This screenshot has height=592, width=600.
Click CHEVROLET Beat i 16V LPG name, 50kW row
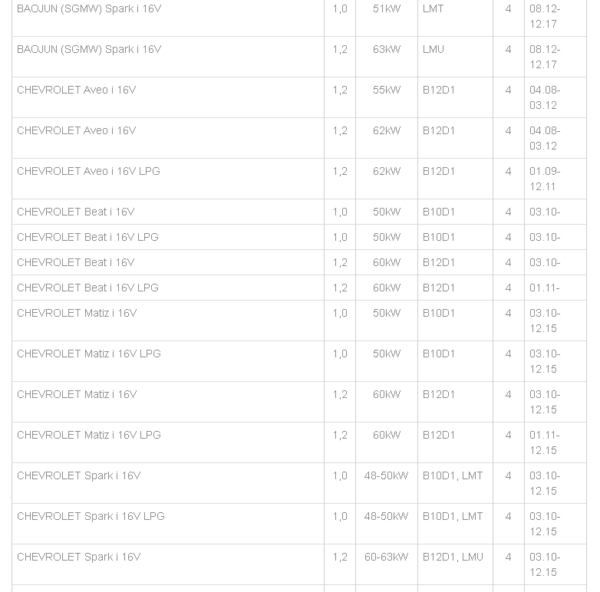point(87,237)
